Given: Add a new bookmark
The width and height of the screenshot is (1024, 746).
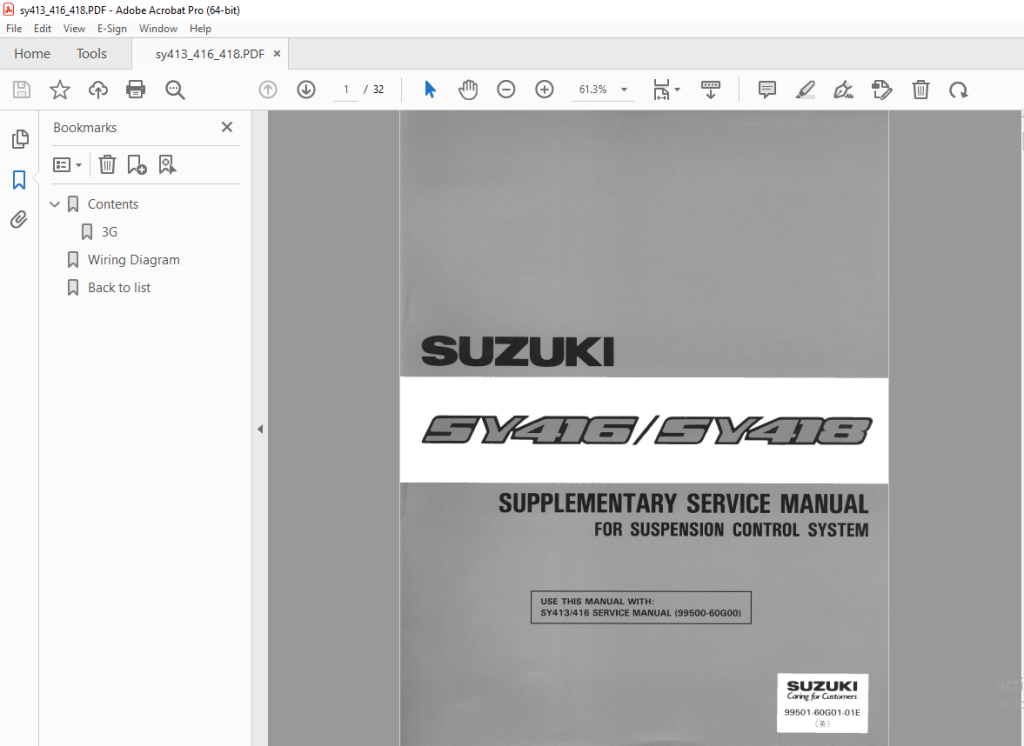Looking at the screenshot, I should [x=137, y=165].
